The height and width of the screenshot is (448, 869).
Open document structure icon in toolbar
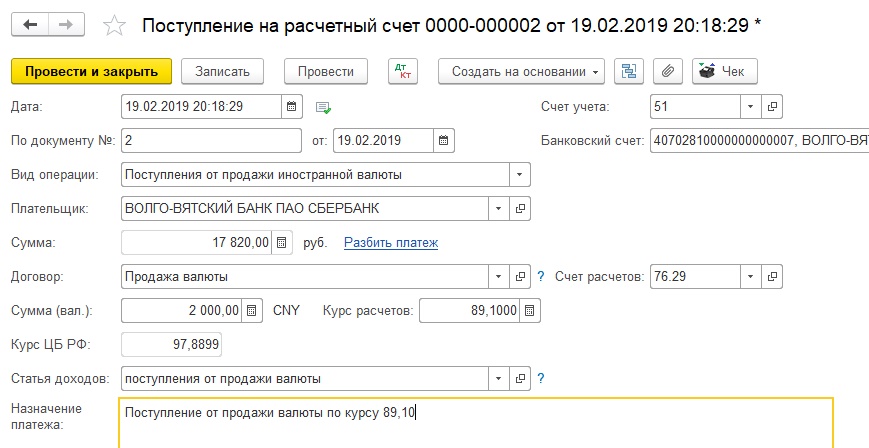[x=629, y=71]
